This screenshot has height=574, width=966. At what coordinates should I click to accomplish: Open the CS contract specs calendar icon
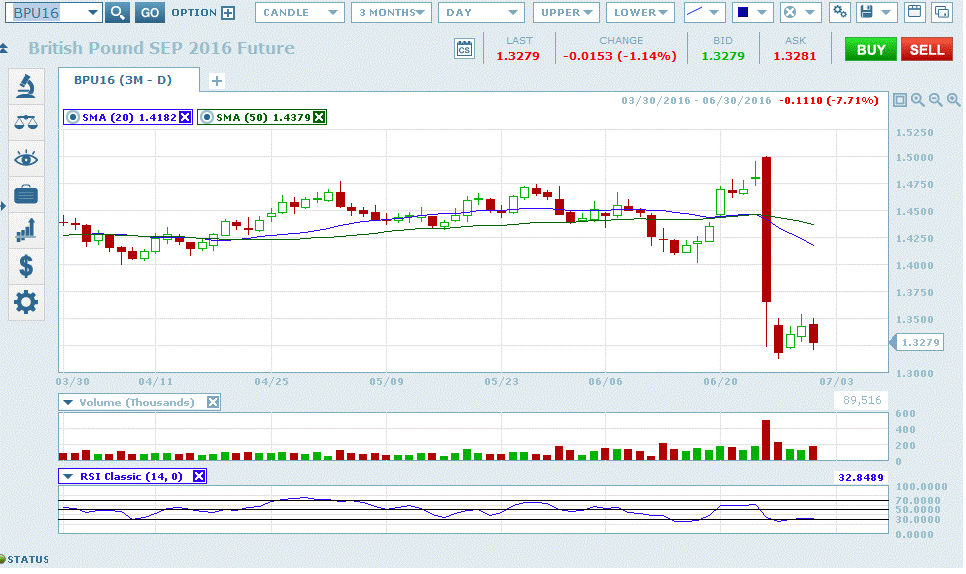(465, 49)
